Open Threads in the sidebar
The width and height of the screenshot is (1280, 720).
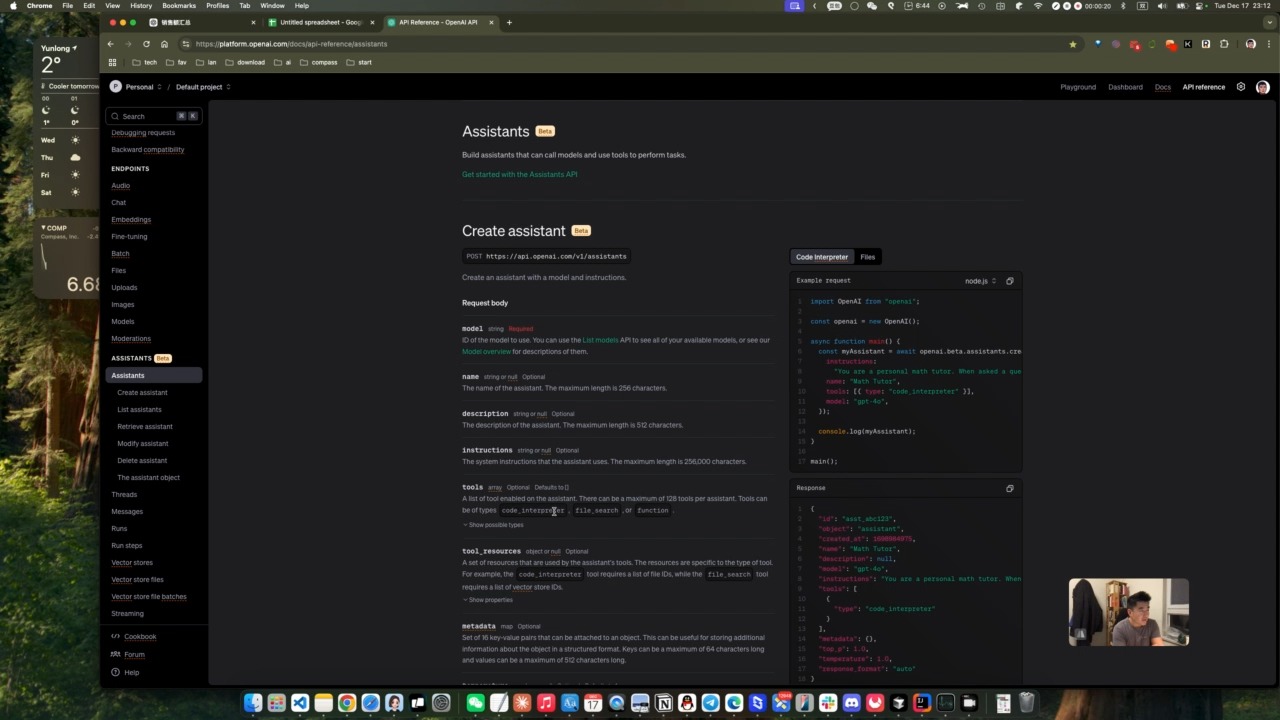(x=124, y=494)
